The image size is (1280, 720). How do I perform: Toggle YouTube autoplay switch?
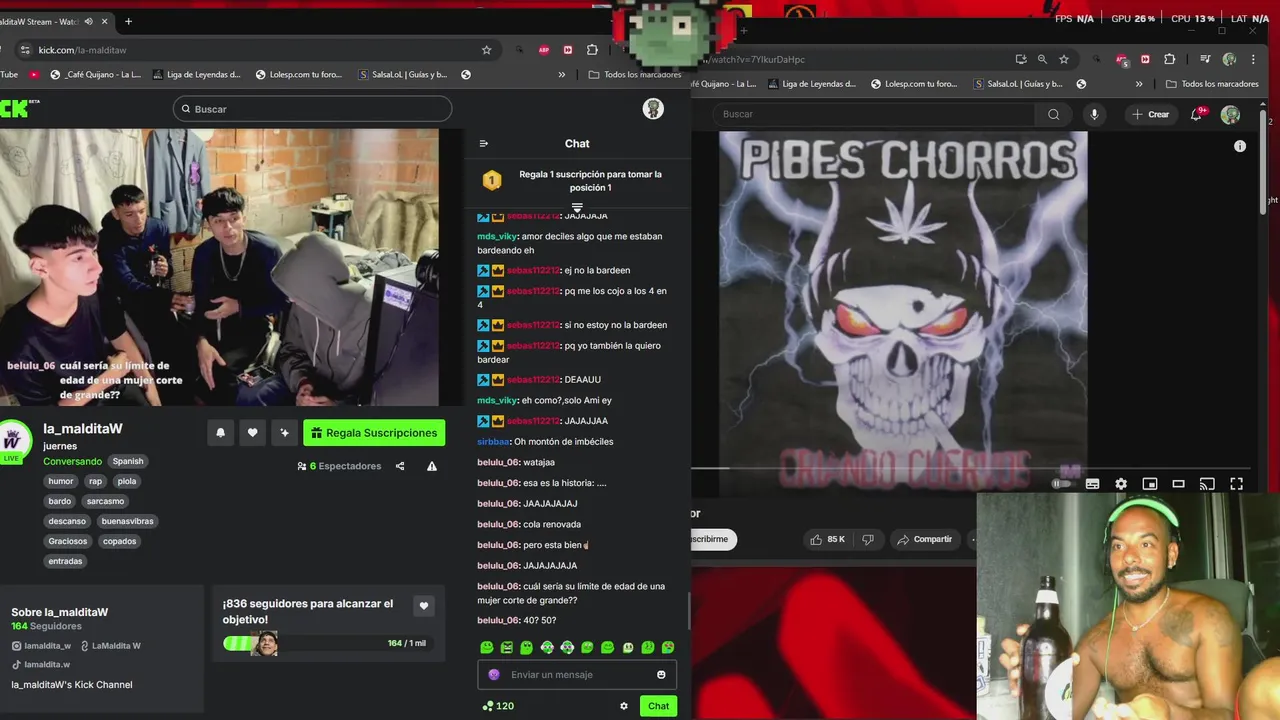[x=1061, y=484]
